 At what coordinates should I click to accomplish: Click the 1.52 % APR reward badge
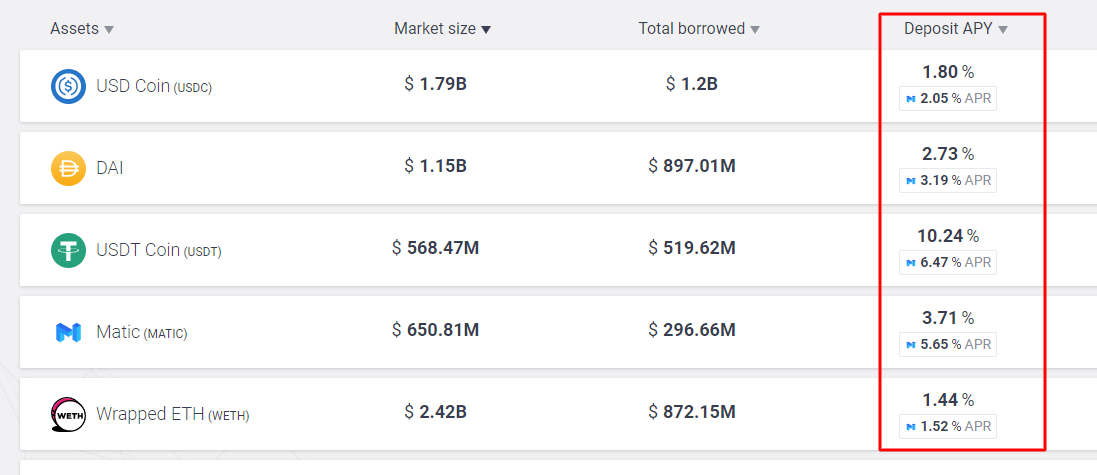tap(948, 427)
